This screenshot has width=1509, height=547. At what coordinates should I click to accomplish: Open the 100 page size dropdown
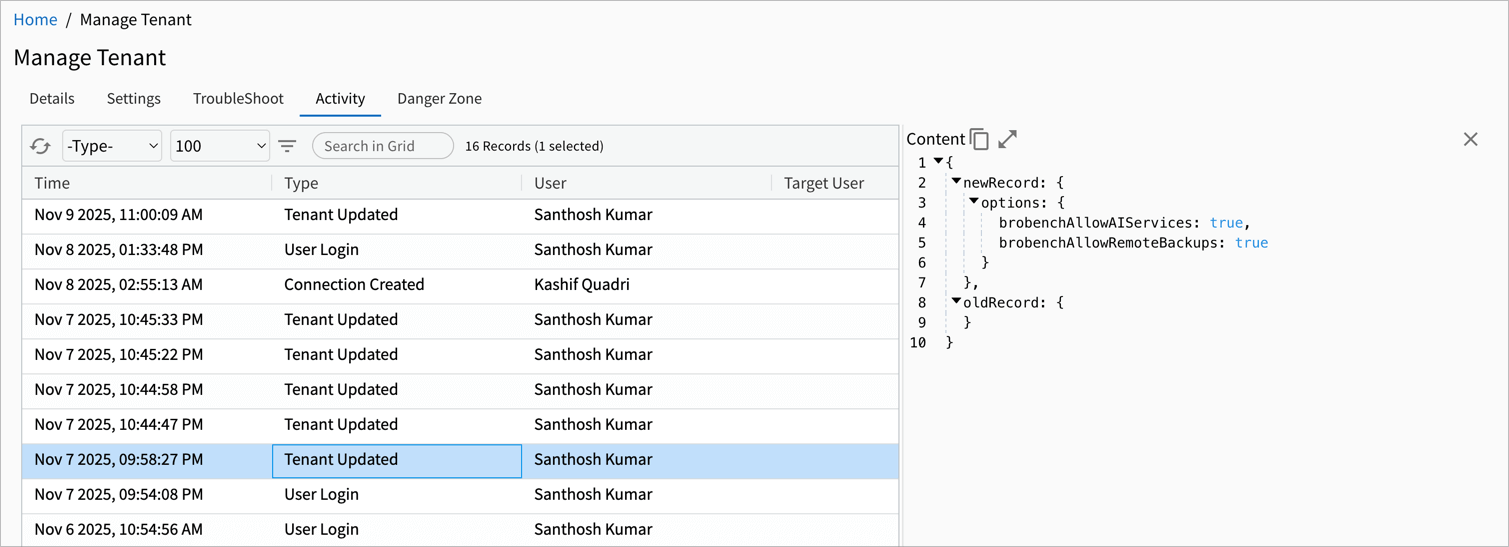coord(220,146)
